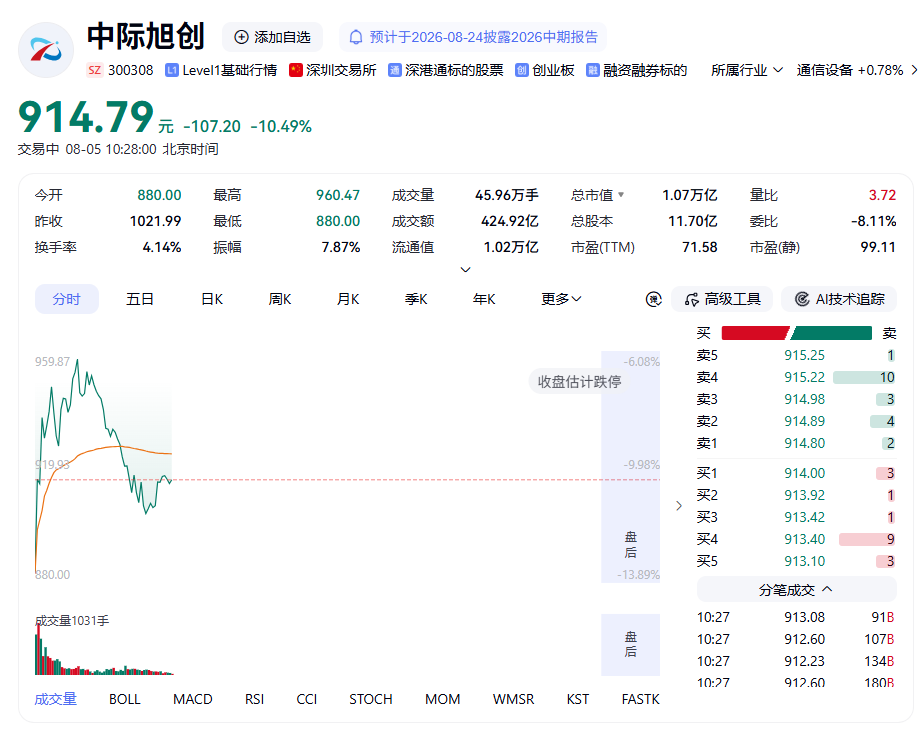The image size is (921, 737).
Task: Open 深港通标的股票 tag
Action: 454,70
